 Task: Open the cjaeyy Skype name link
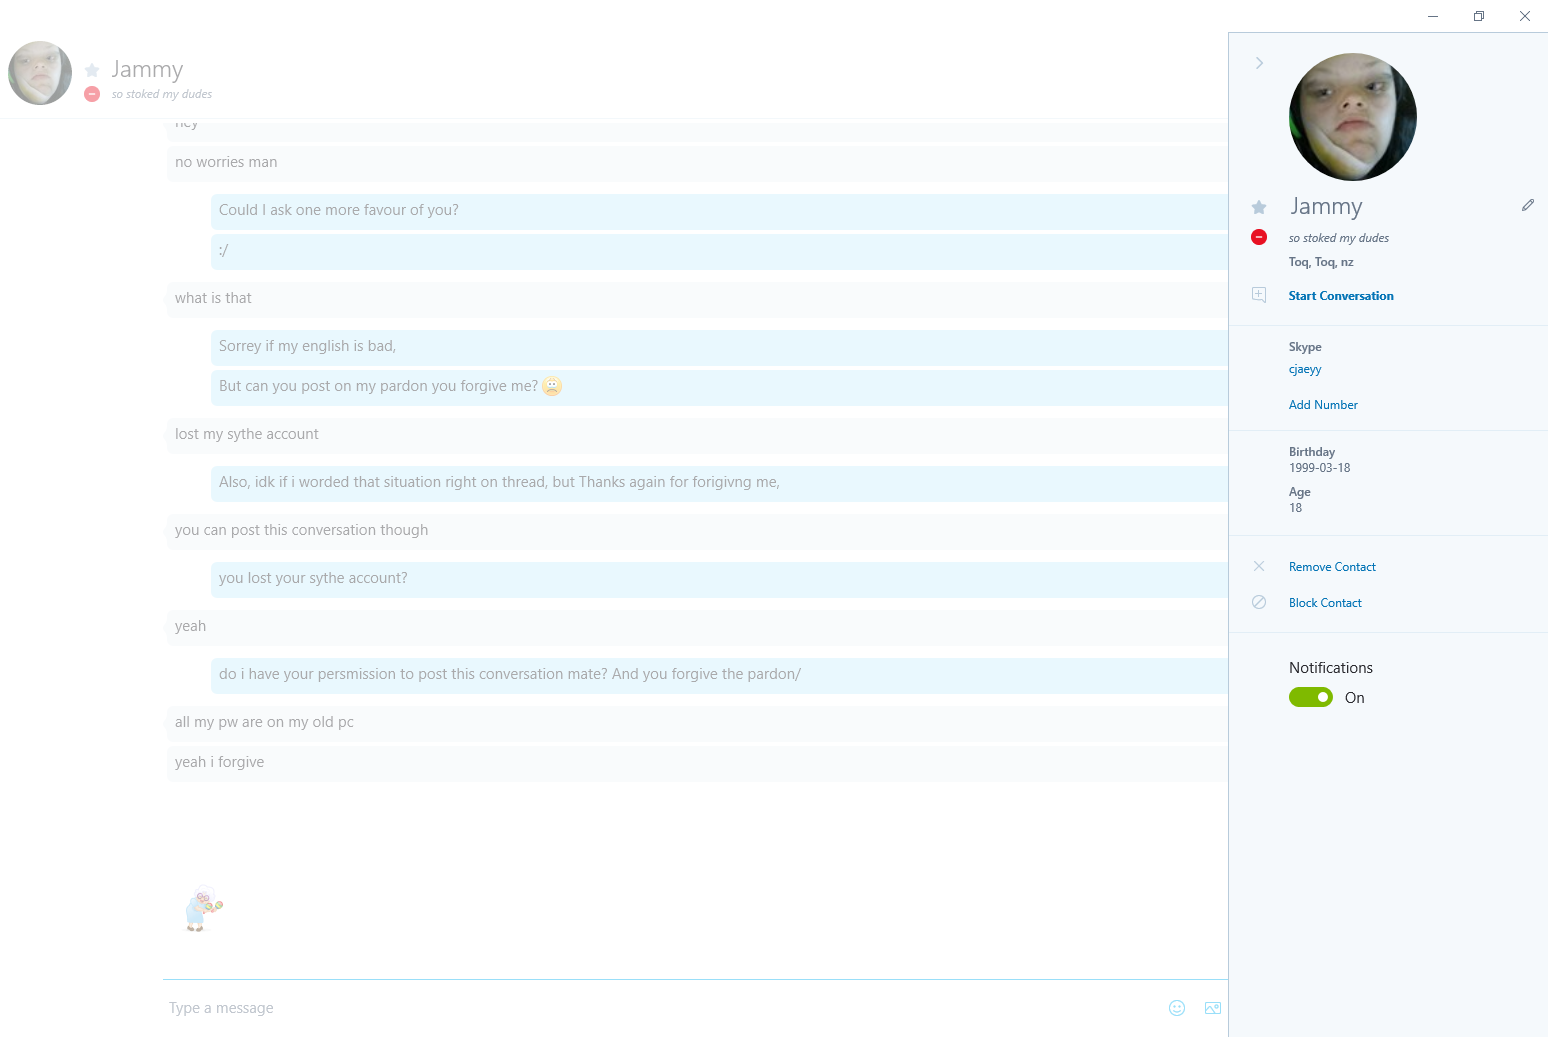[x=1305, y=369]
